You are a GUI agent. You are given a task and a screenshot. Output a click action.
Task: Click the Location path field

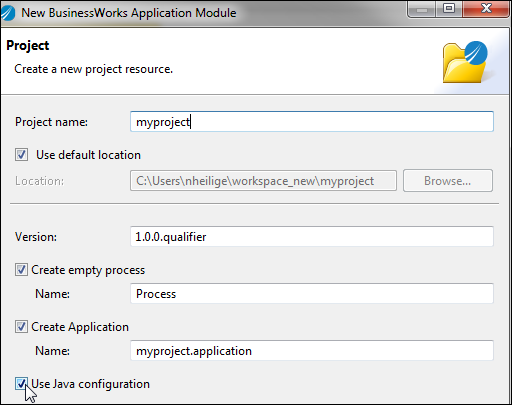(x=263, y=181)
